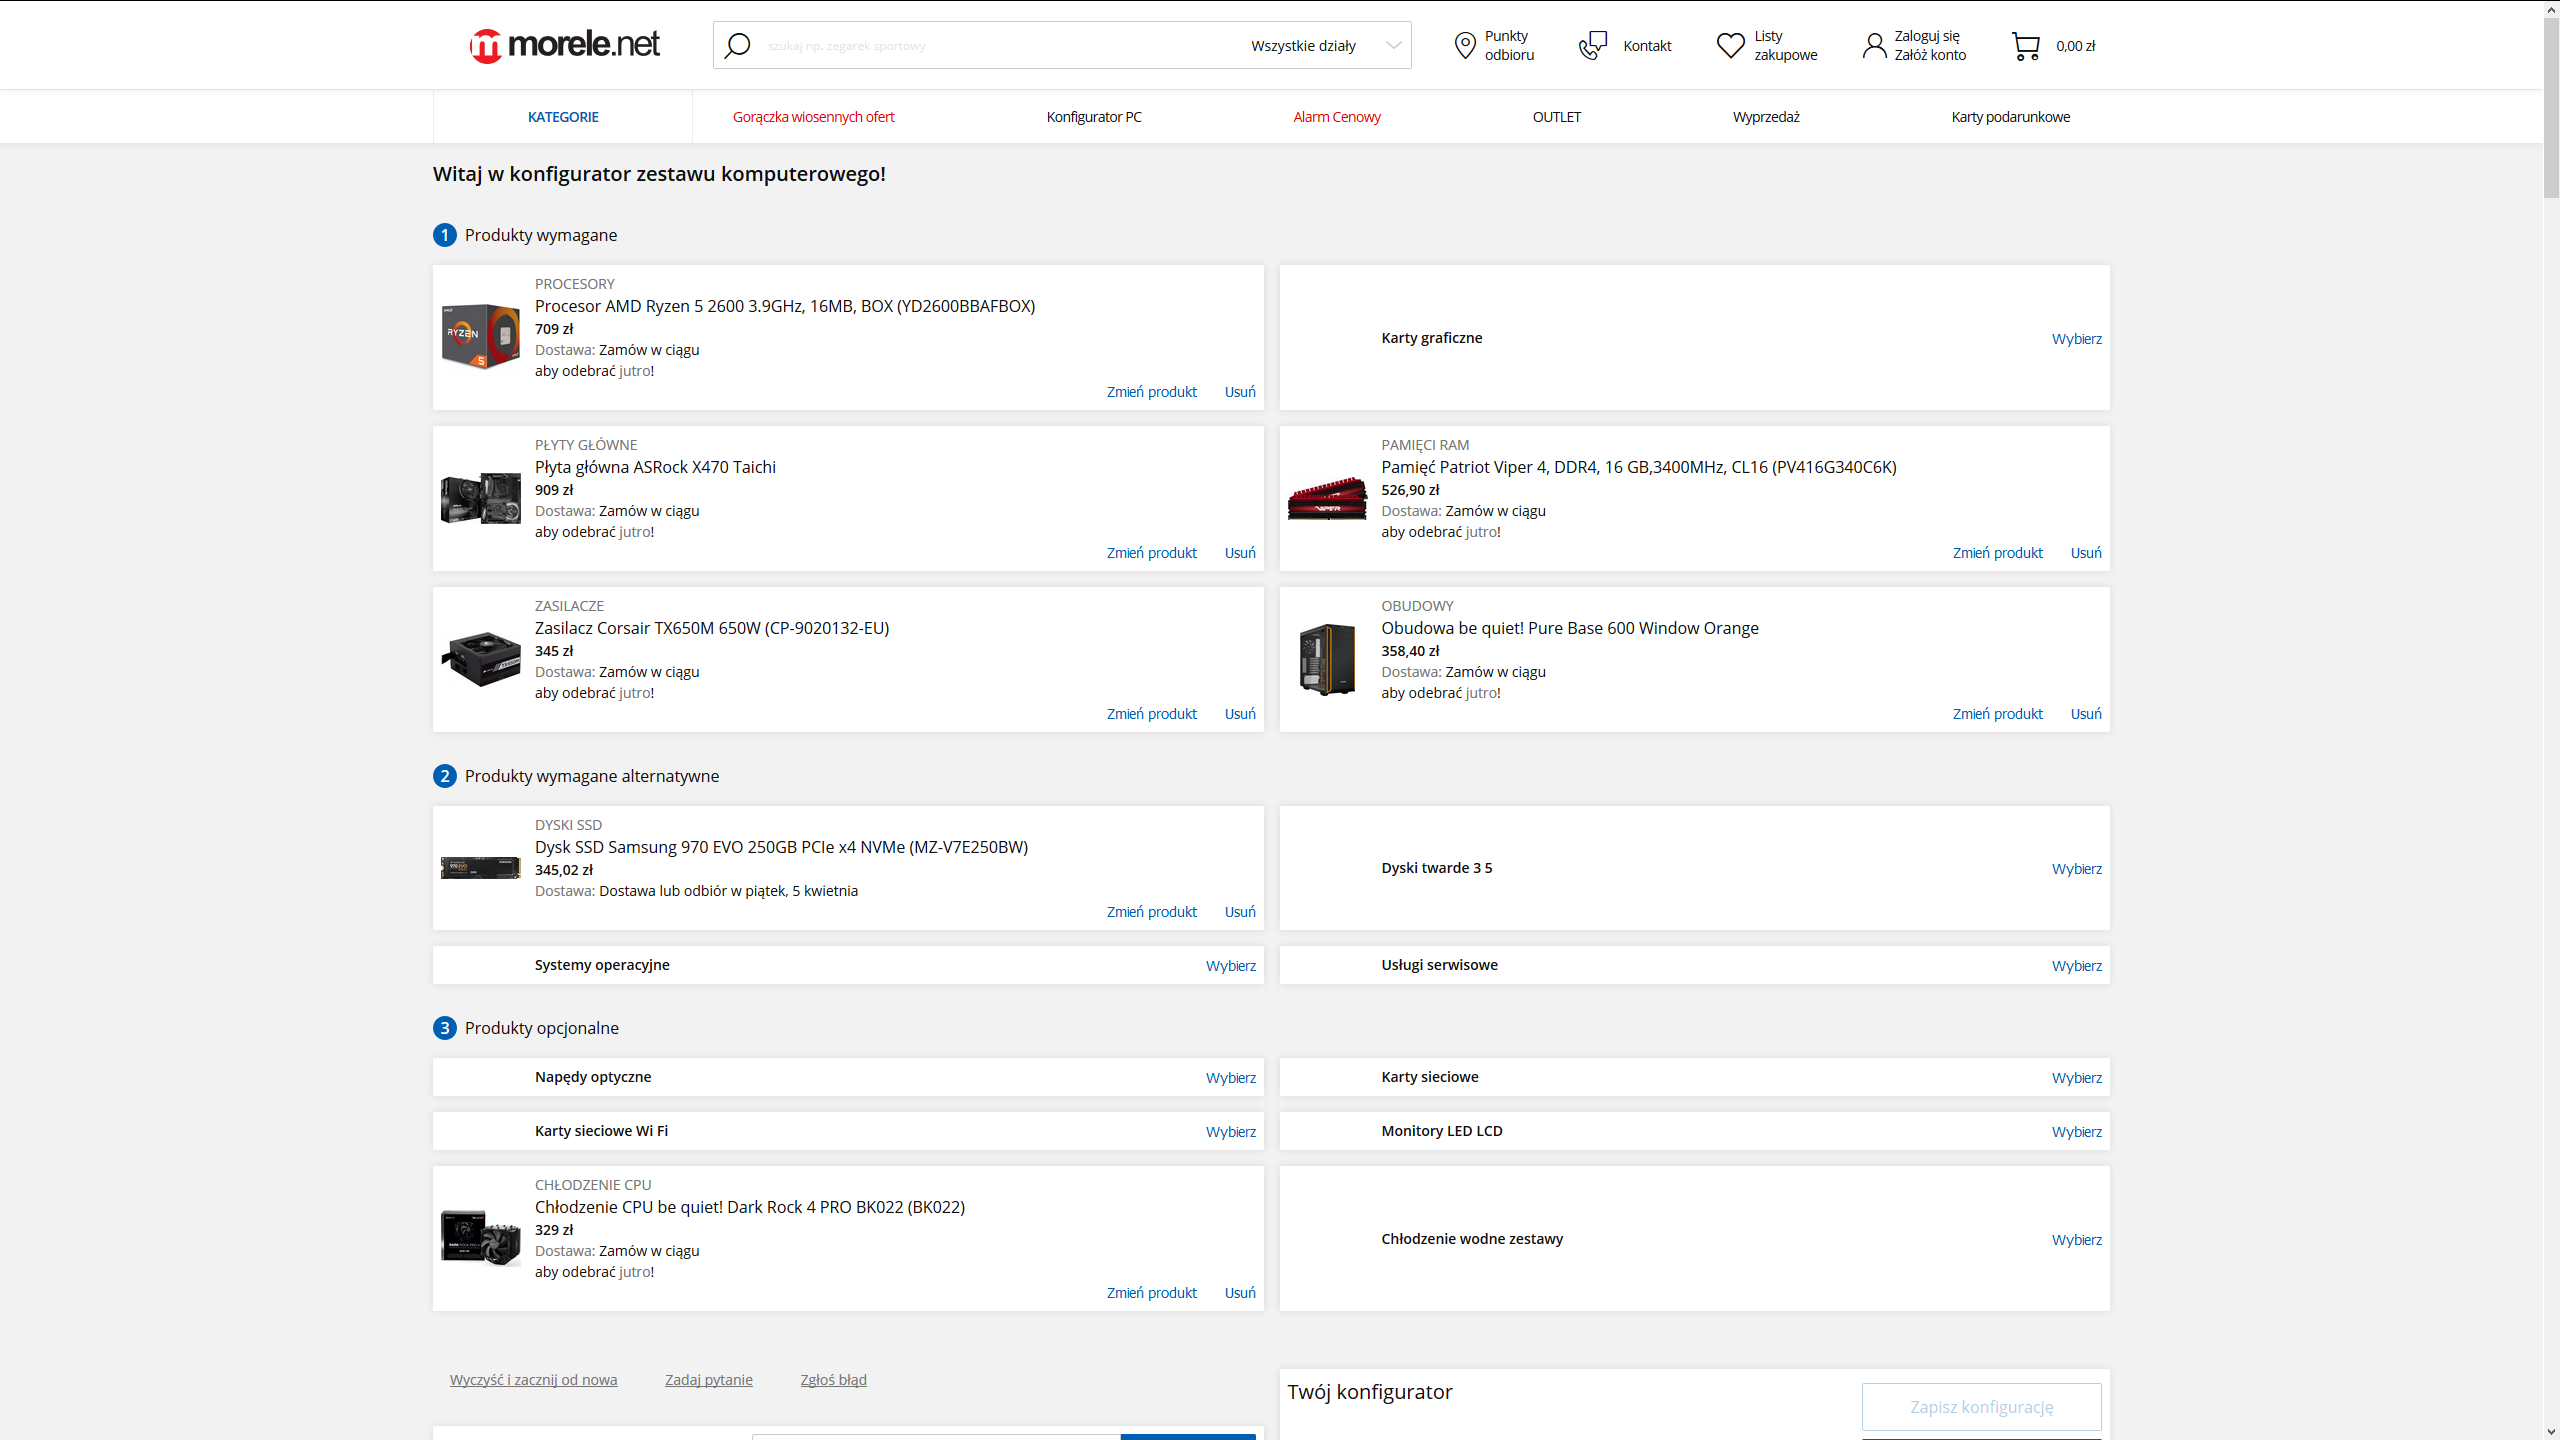Click the user account icon
The width and height of the screenshot is (2560, 1440).
(1874, 45)
